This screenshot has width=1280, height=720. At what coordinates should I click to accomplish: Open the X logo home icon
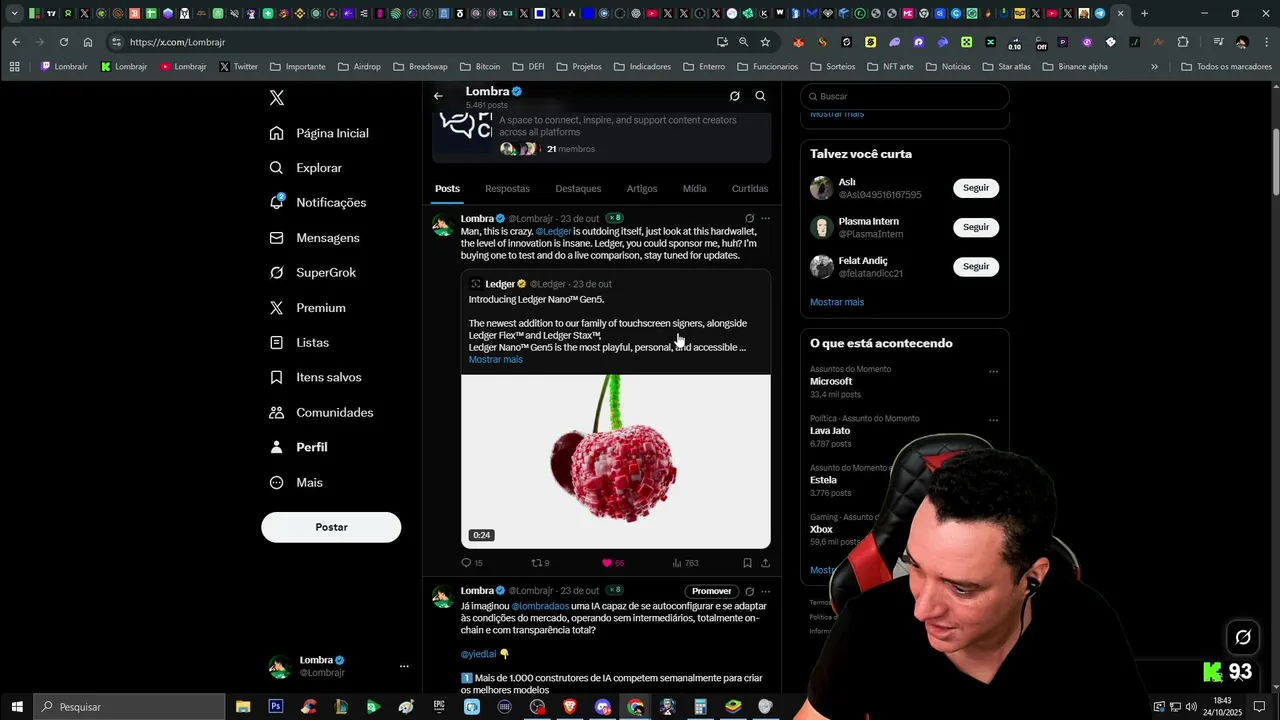point(277,98)
